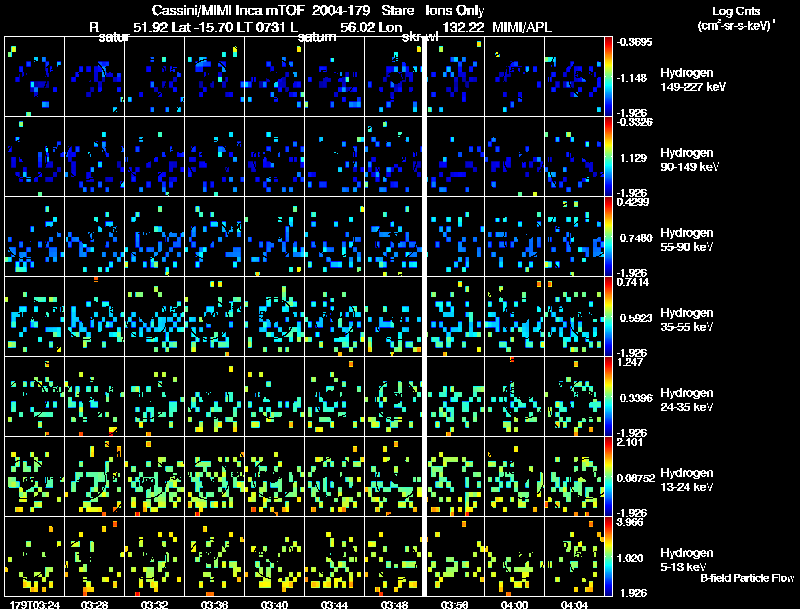The height and width of the screenshot is (609, 800).
Task: Click the 0.5923 colorbar midpoint value
Action: click(636, 318)
